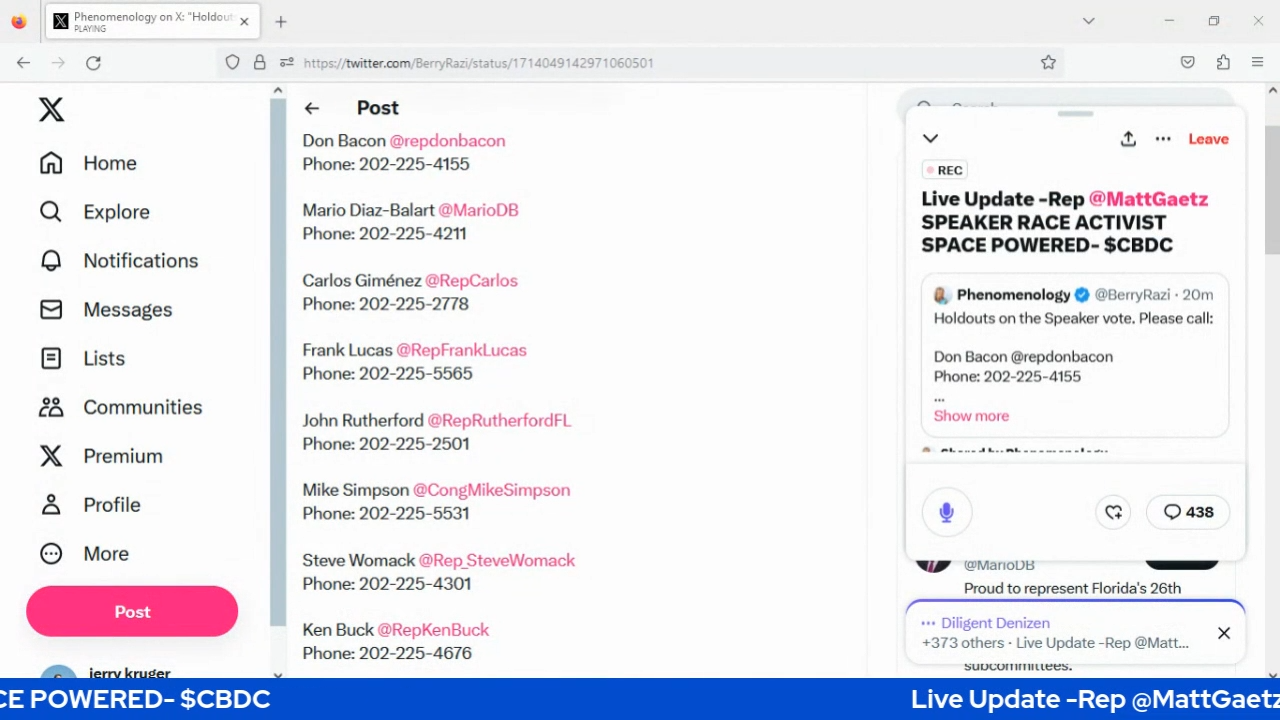Image resolution: width=1280 pixels, height=720 pixels.
Task: Open Notifications from sidebar
Action: click(140, 261)
